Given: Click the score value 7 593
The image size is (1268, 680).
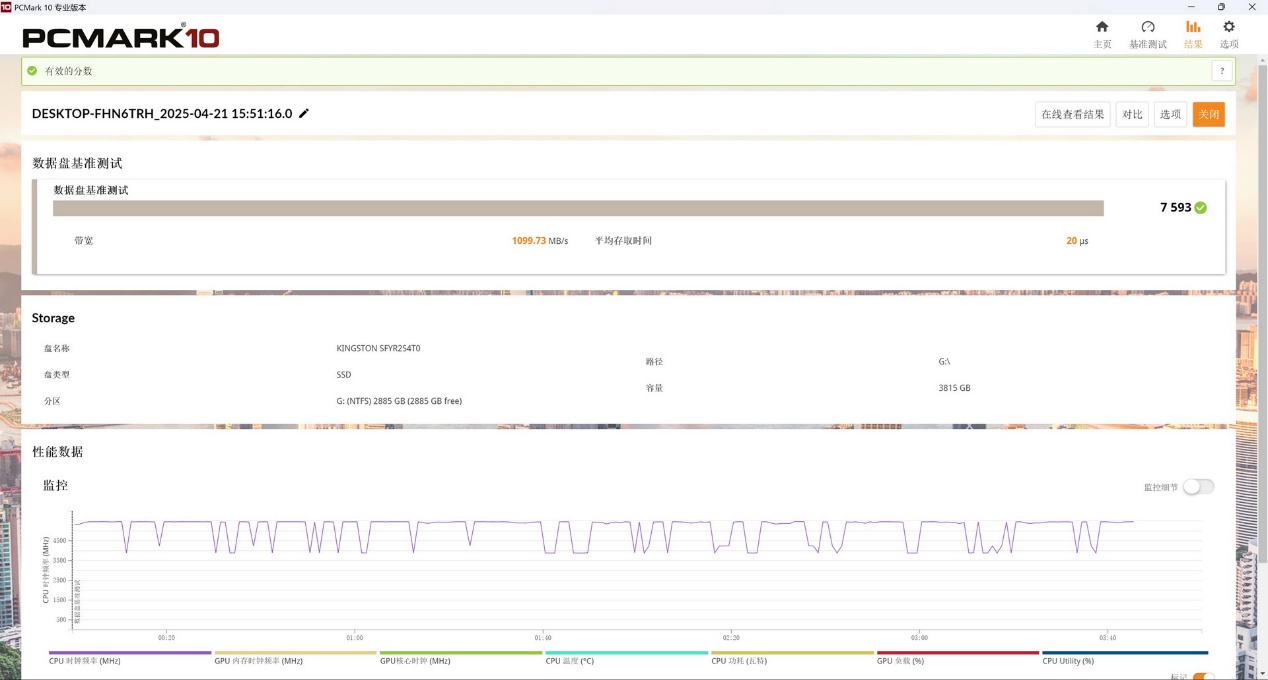Looking at the screenshot, I should pos(1176,208).
